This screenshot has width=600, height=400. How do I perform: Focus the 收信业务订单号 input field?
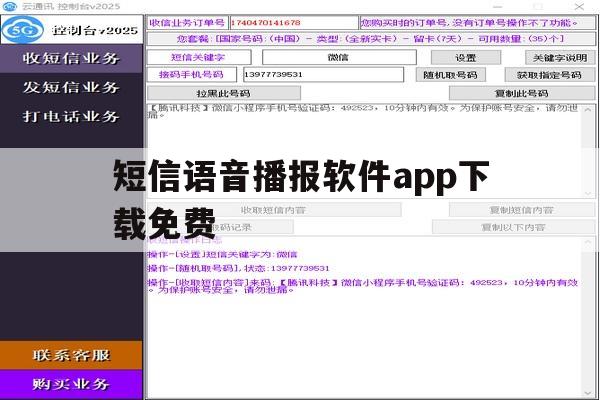tap(294, 23)
